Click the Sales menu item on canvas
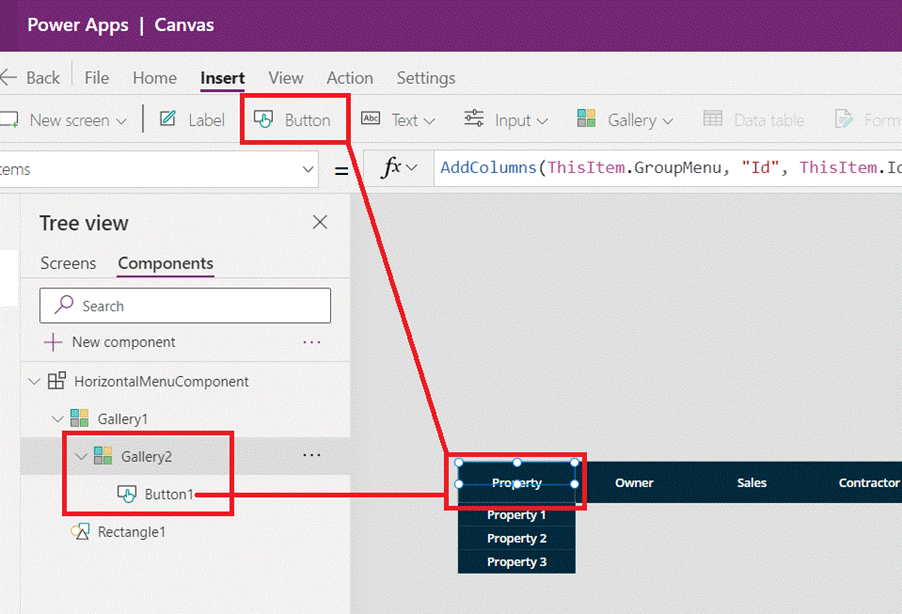The height and width of the screenshot is (614, 902). click(x=752, y=483)
